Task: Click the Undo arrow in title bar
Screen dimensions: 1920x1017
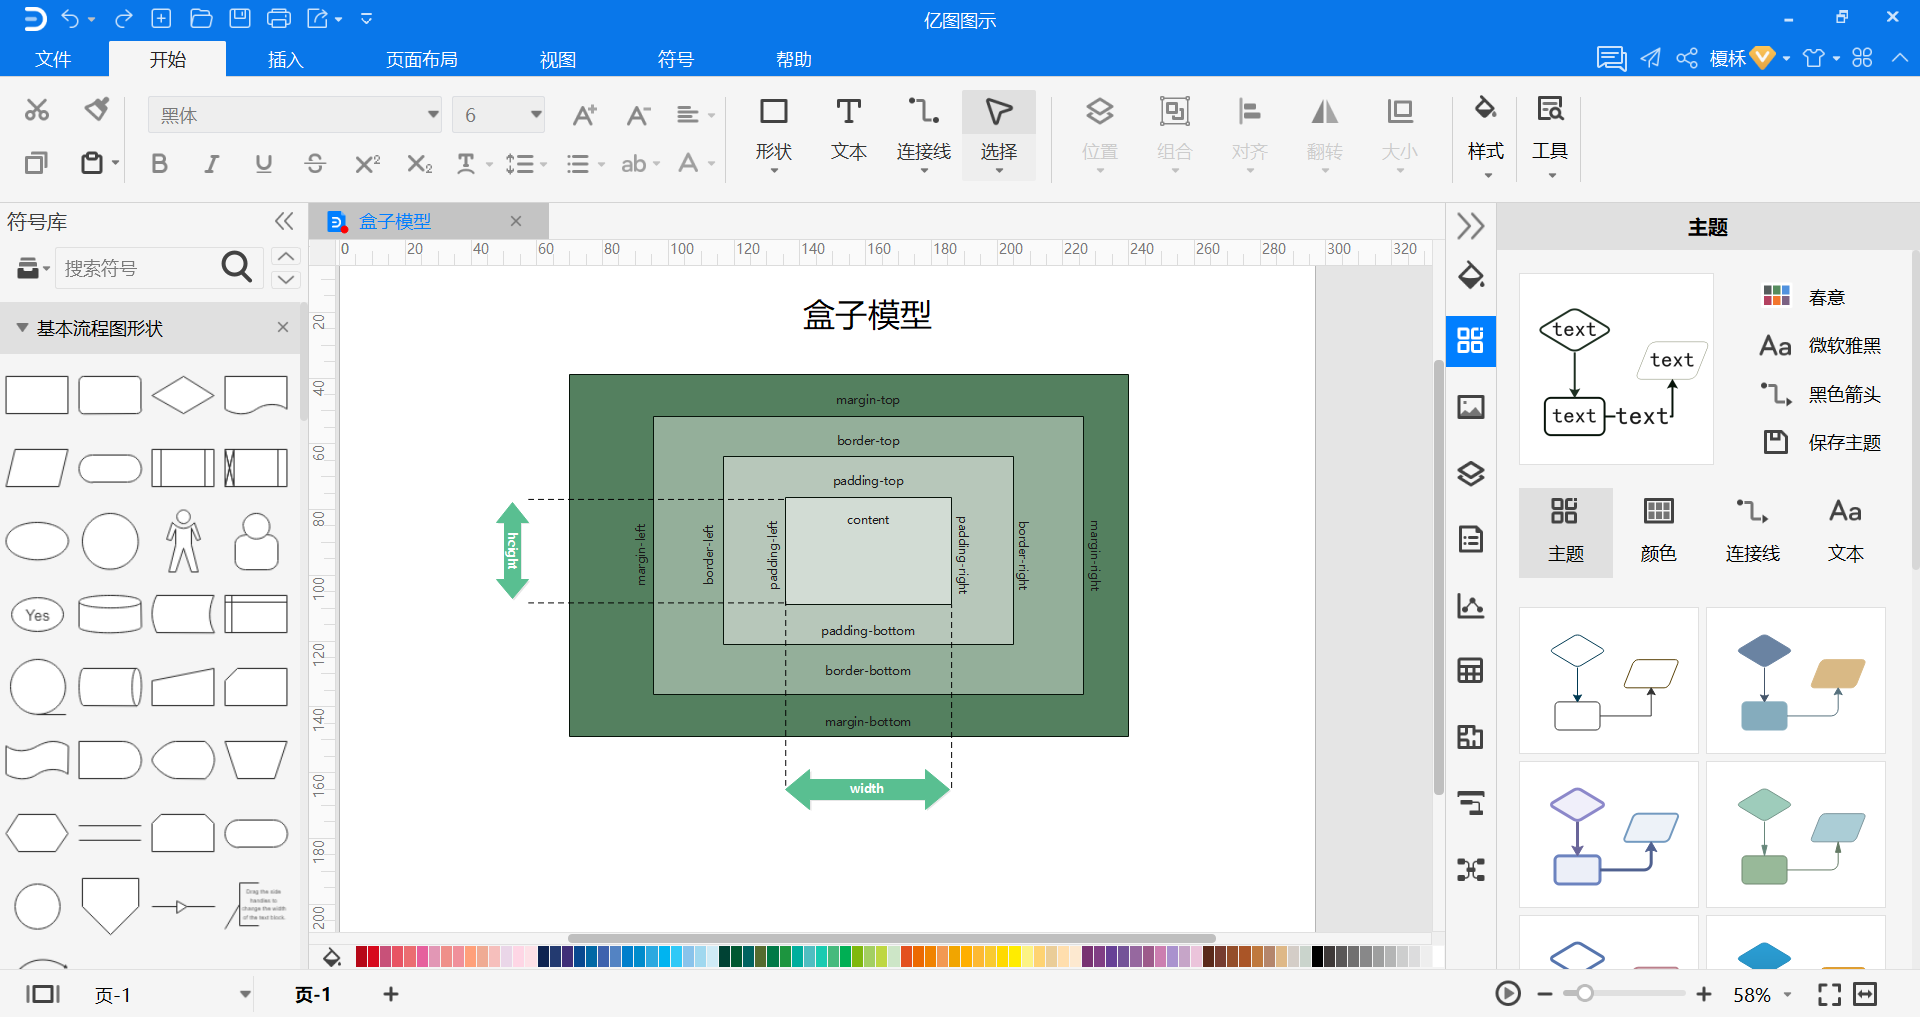Action: click(x=70, y=19)
